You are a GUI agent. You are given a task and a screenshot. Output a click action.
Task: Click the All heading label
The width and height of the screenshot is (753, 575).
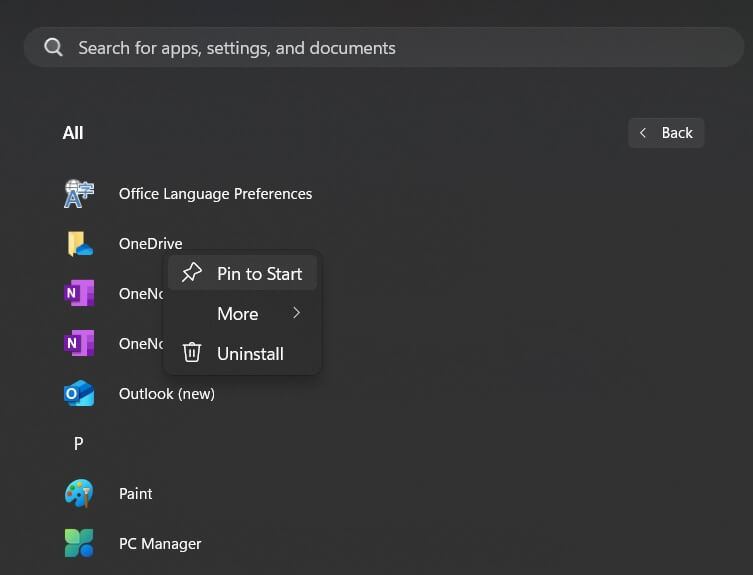[x=73, y=133]
